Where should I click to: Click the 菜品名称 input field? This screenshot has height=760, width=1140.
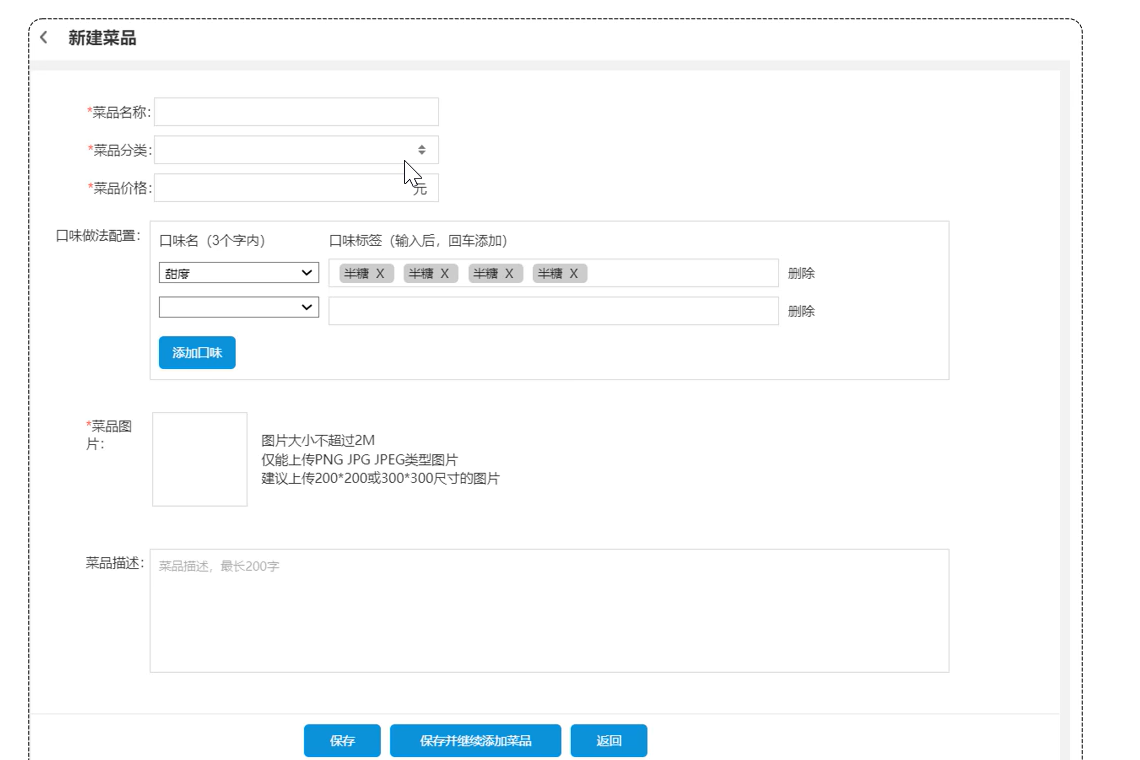tap(296, 112)
